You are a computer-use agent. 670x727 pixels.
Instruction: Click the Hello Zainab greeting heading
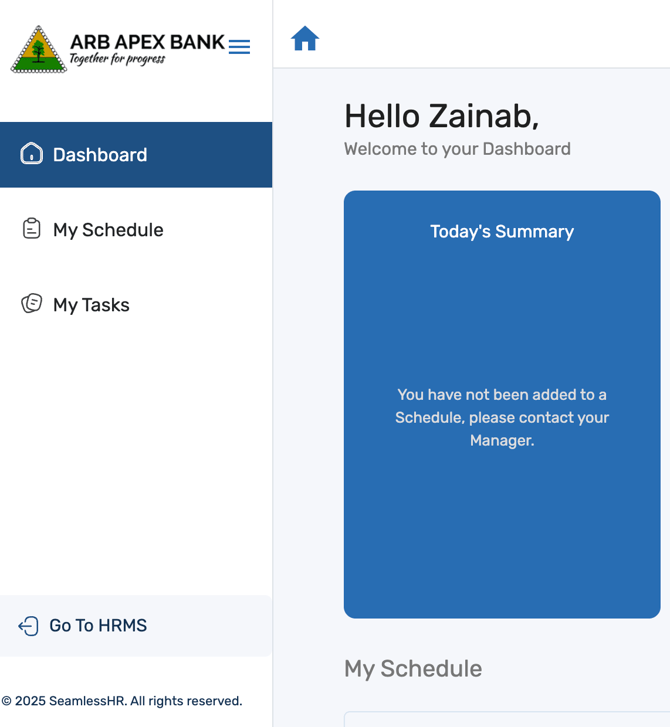tap(441, 117)
